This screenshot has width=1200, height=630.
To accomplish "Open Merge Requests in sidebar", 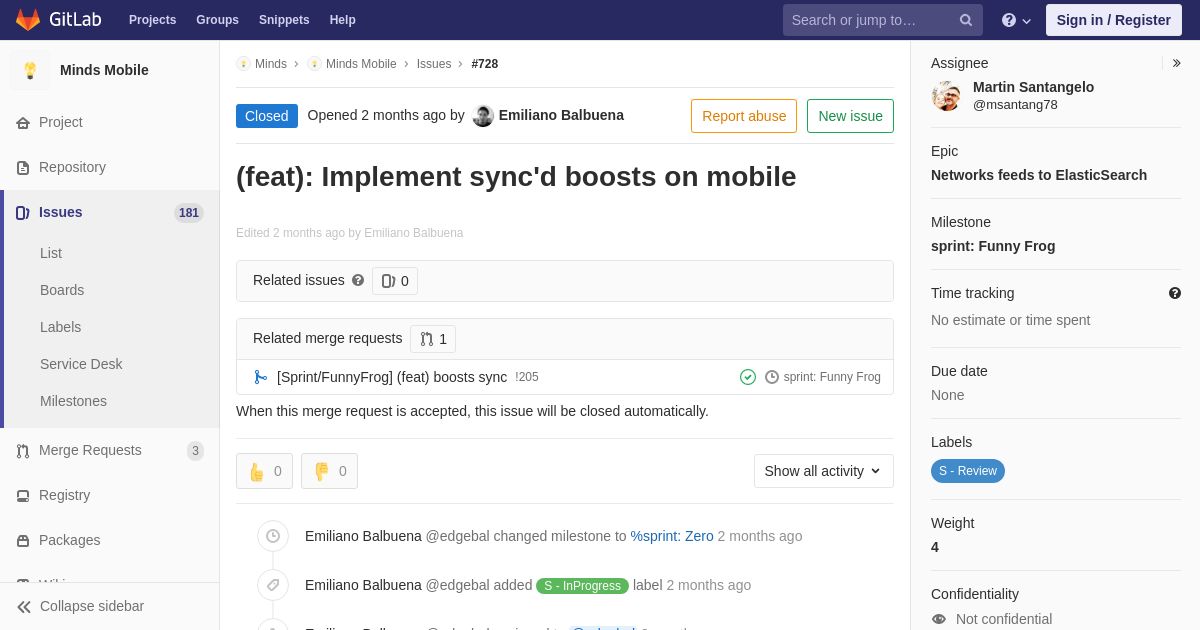I will [90, 450].
